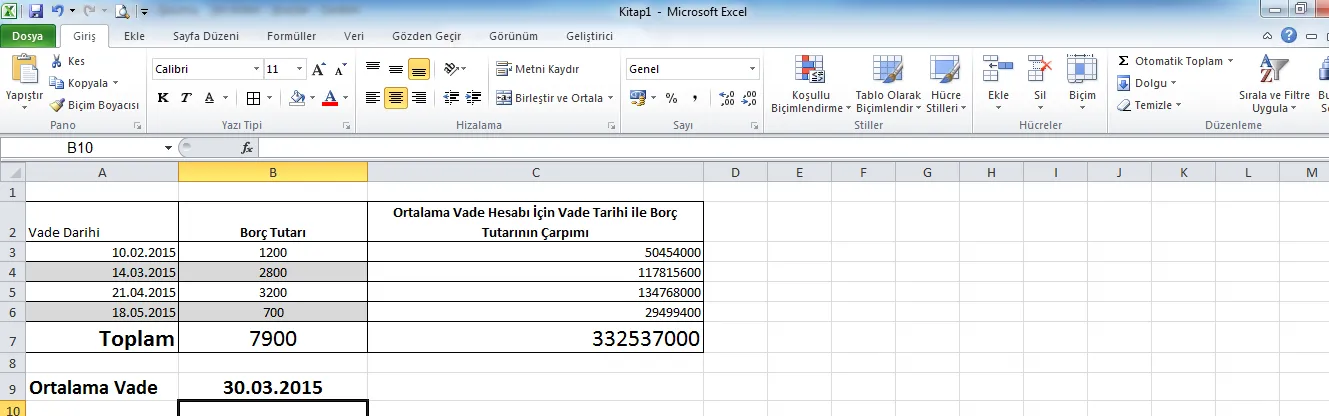Toggle bold formatting with K button
This screenshot has height=416, width=1329.
[x=163, y=98]
